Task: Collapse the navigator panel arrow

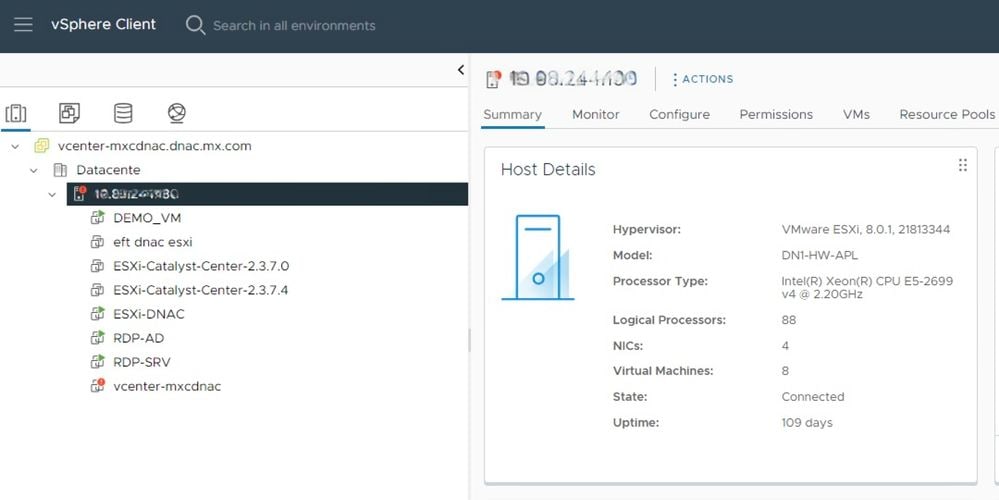Action: [x=461, y=70]
